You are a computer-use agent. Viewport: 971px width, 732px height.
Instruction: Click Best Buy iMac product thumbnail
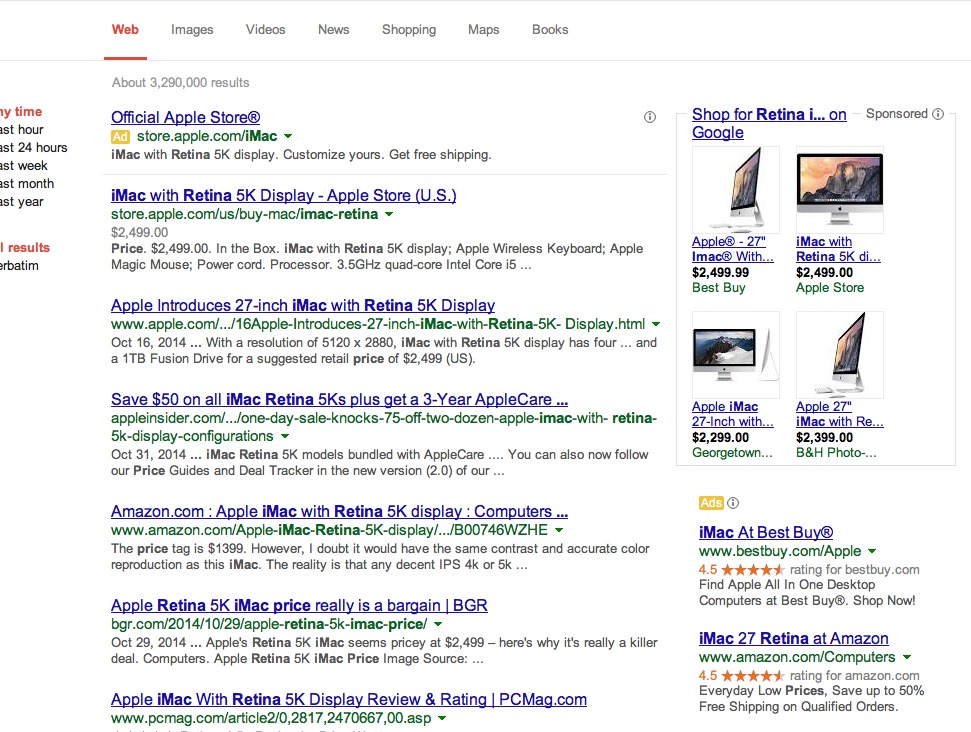point(736,190)
